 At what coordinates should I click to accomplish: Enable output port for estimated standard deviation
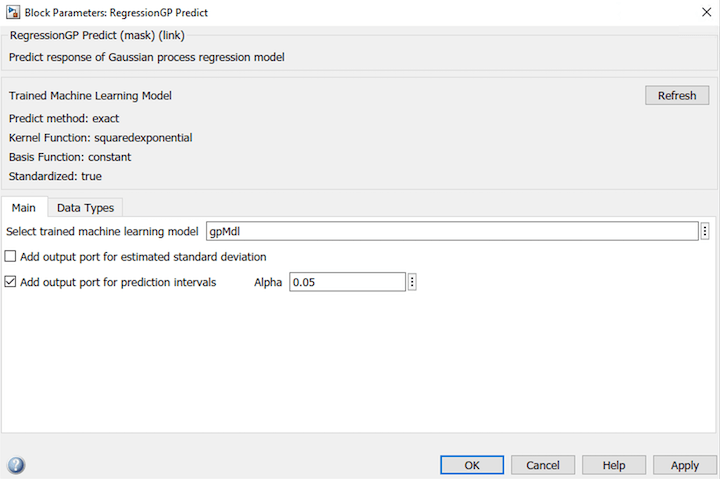coord(10,256)
